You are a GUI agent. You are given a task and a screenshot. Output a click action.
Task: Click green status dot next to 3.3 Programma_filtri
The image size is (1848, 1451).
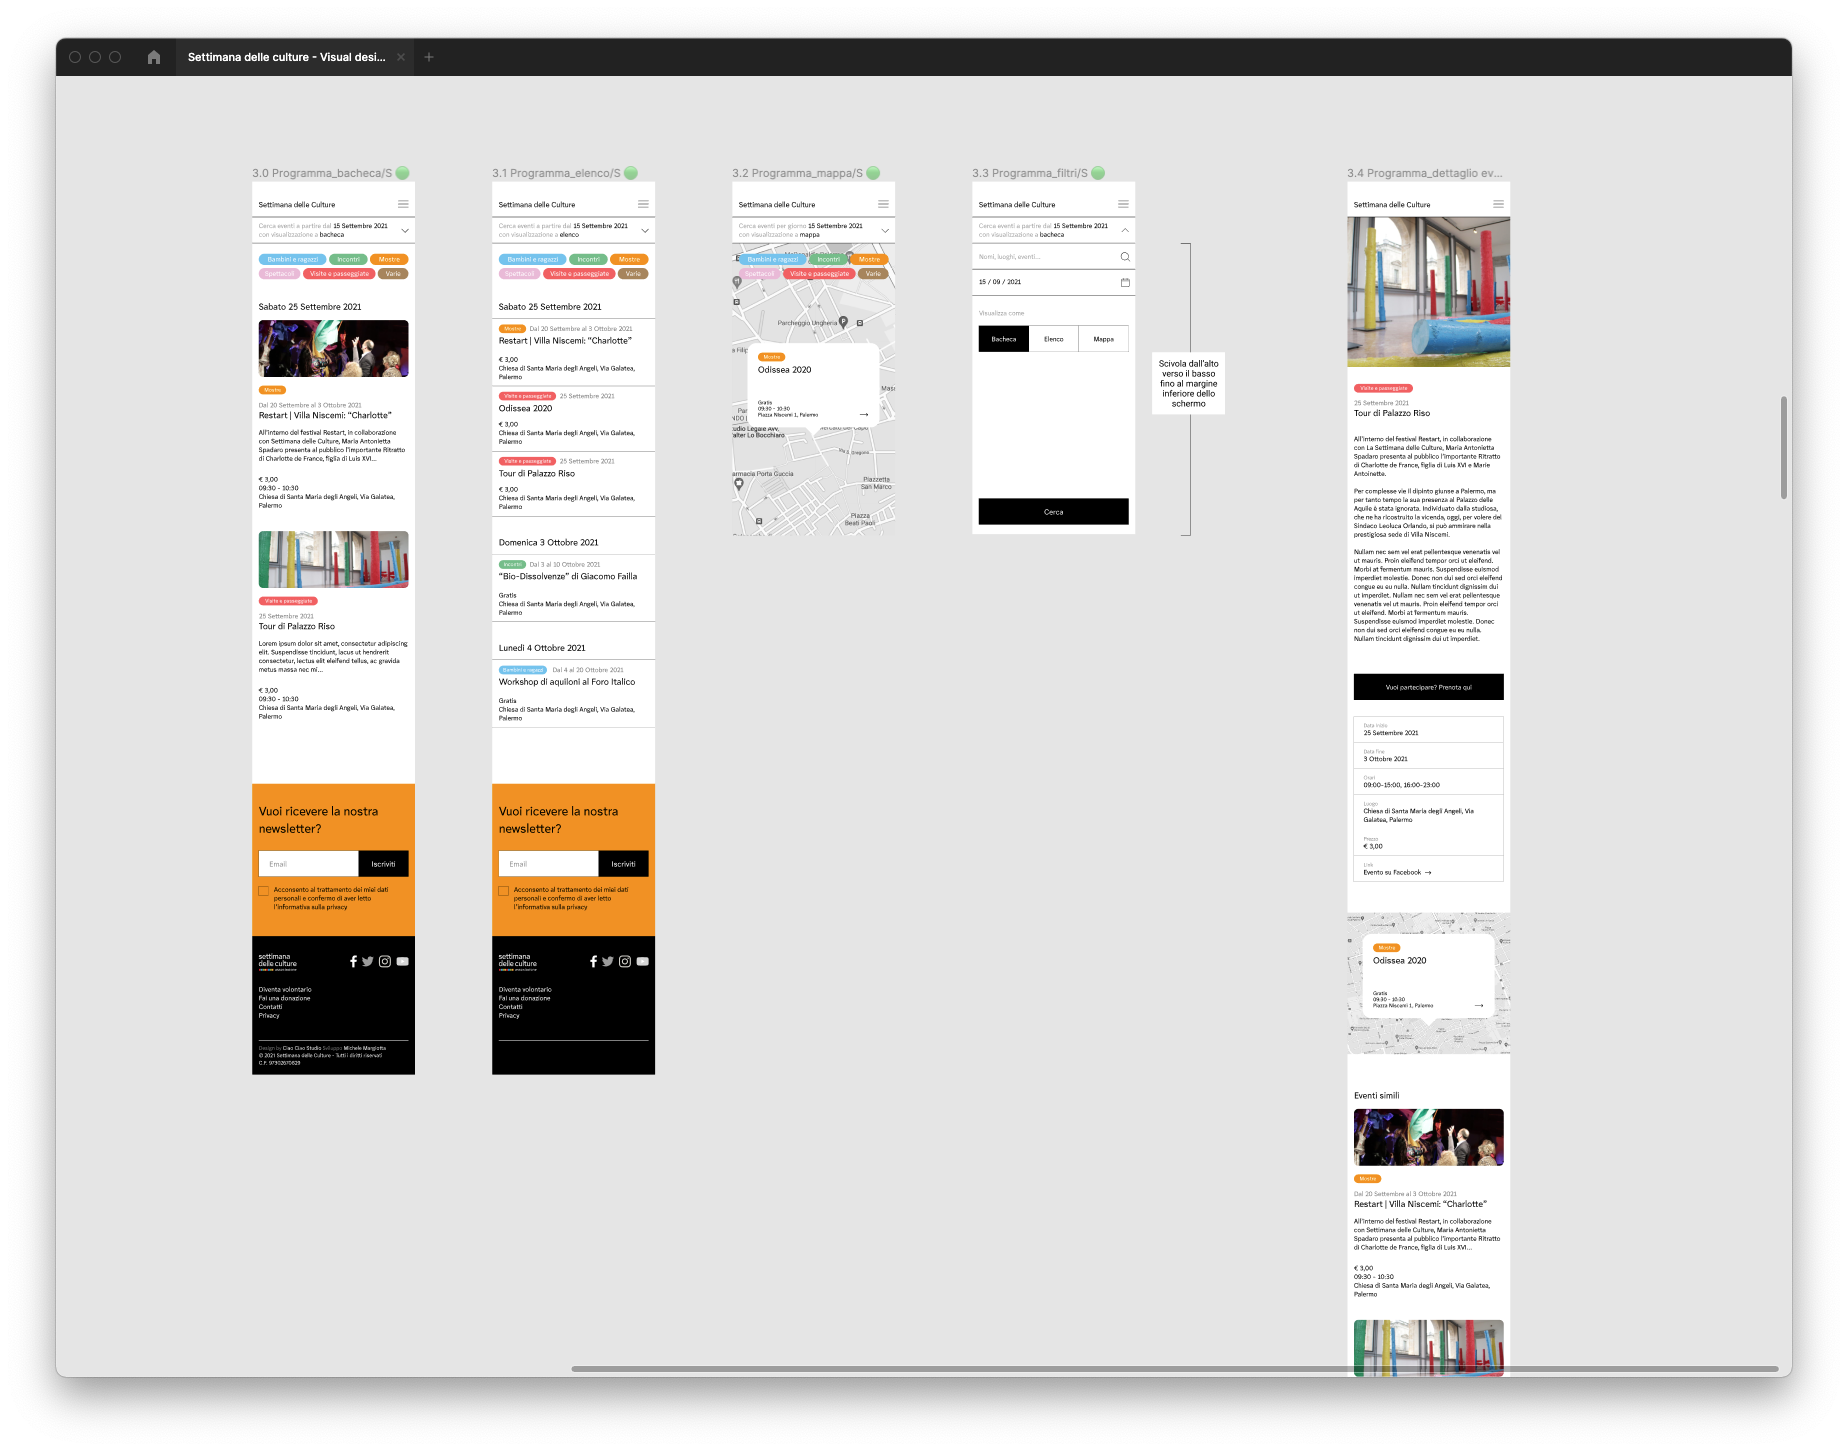[1098, 173]
